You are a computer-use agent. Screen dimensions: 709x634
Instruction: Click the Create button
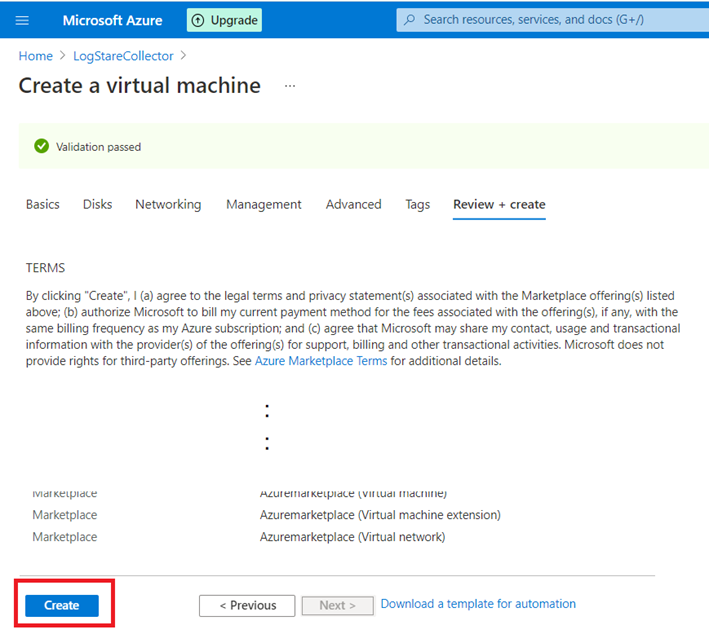click(x=62, y=606)
